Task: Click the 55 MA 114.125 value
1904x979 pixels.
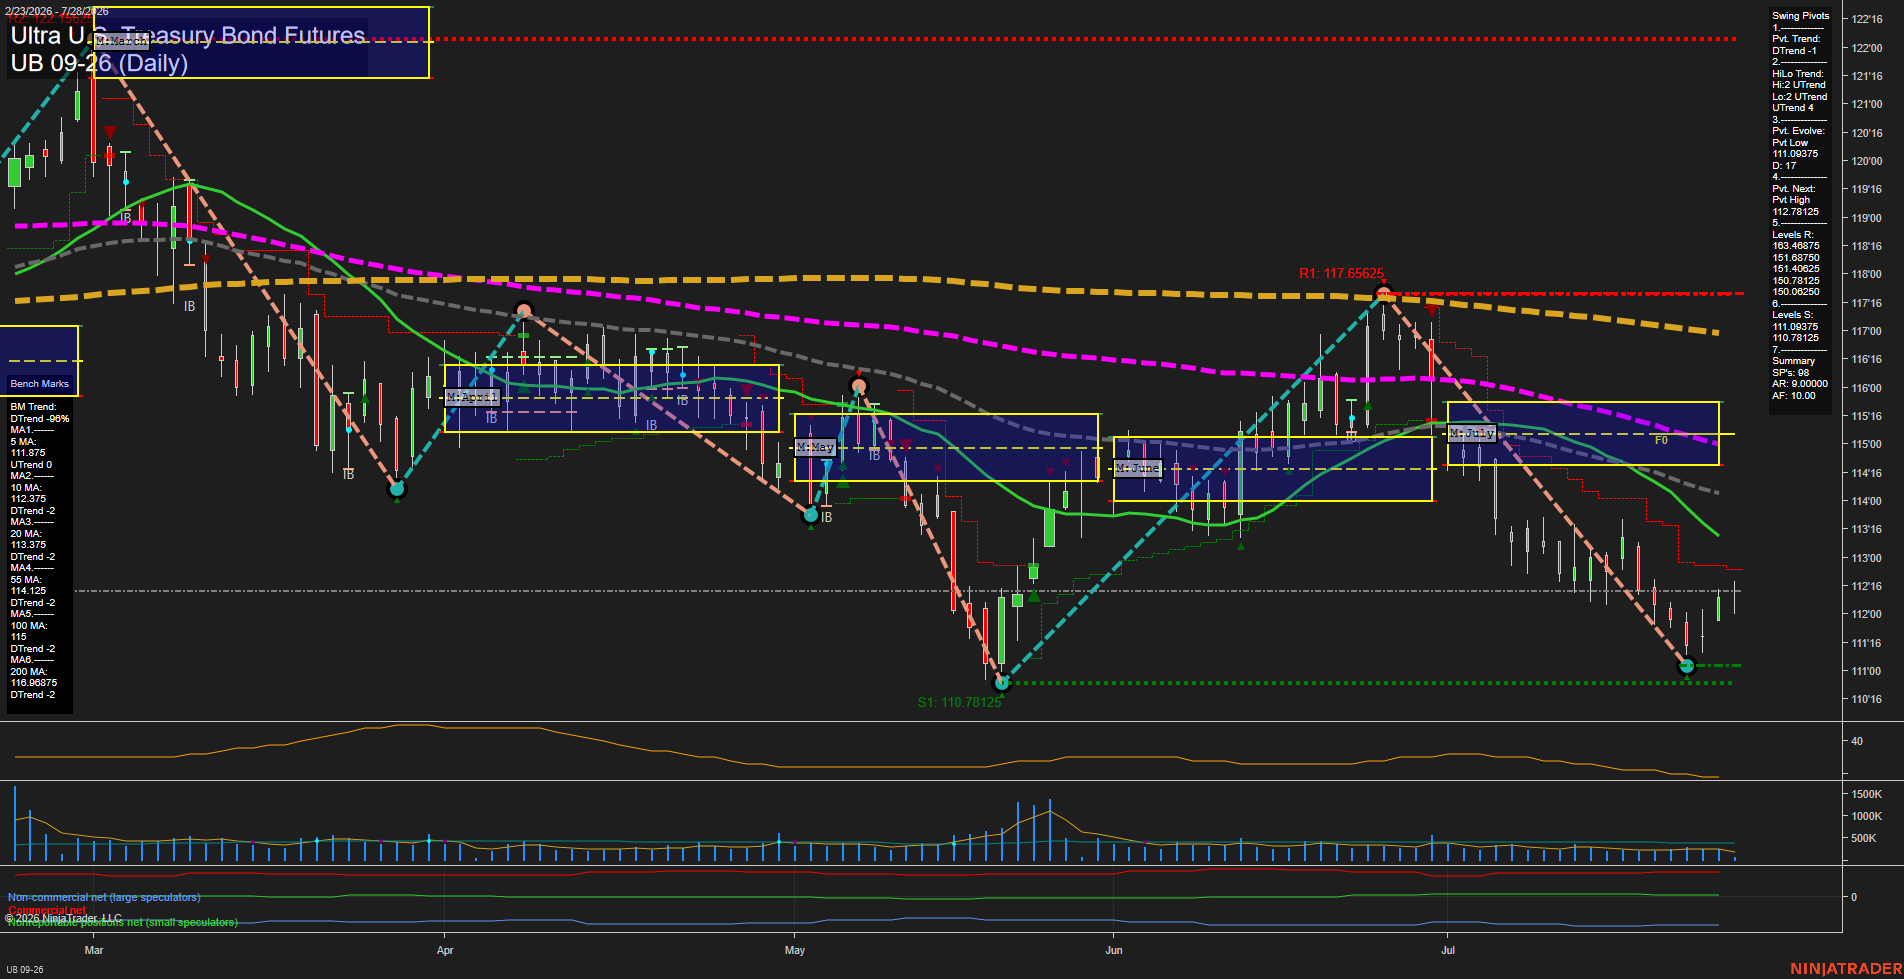Action: [28, 591]
